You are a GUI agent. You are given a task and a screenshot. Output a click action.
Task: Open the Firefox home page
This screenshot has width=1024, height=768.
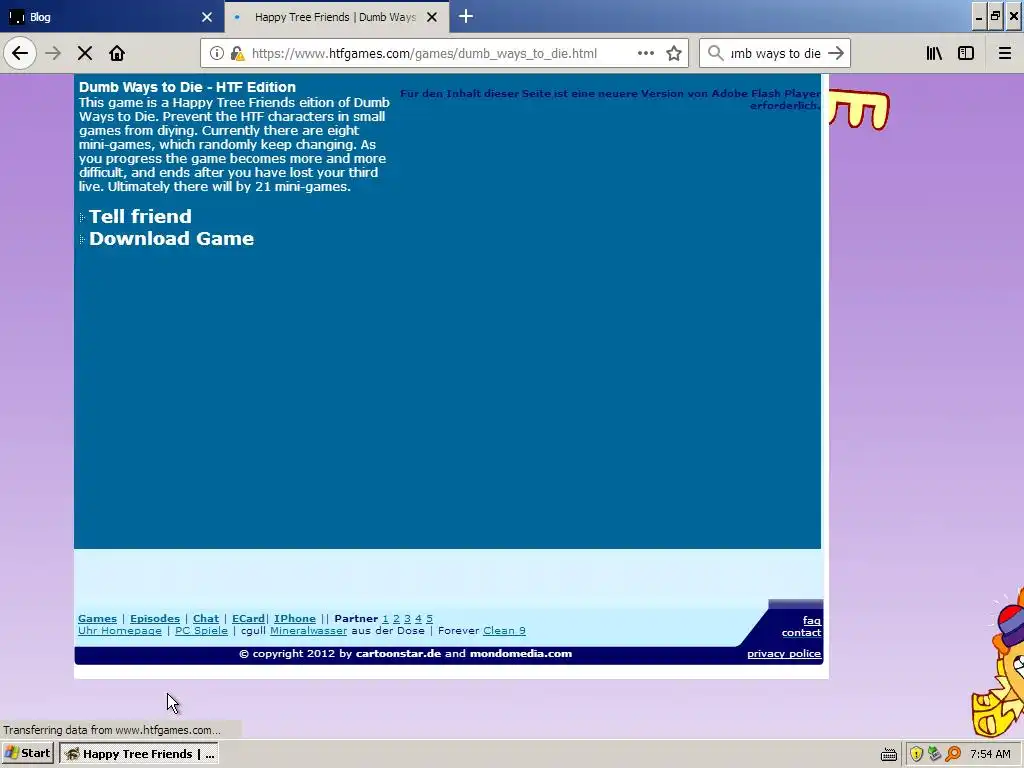[117, 53]
